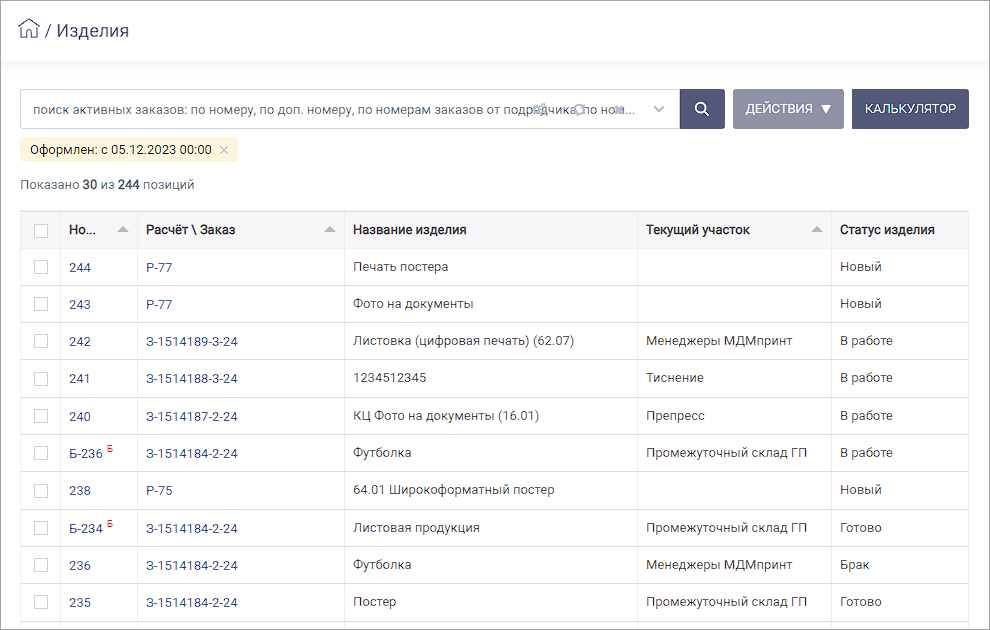Click 'Изделия' breadcrumb title

tap(93, 30)
